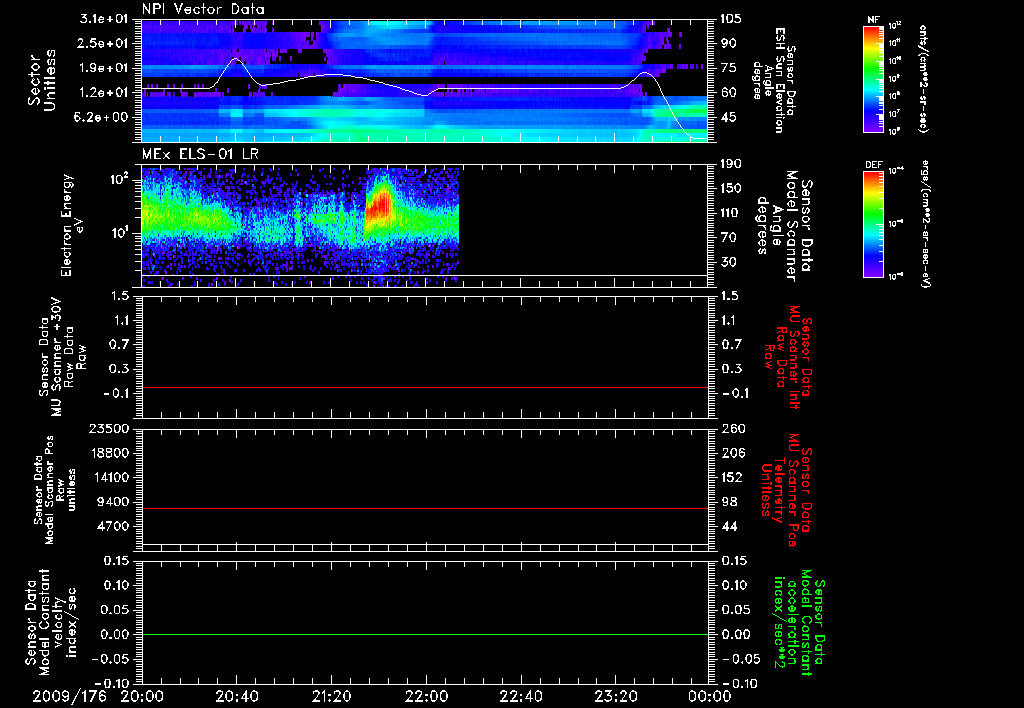Click the 90 degree tick label
This screenshot has width=1024, height=708.
728,43
